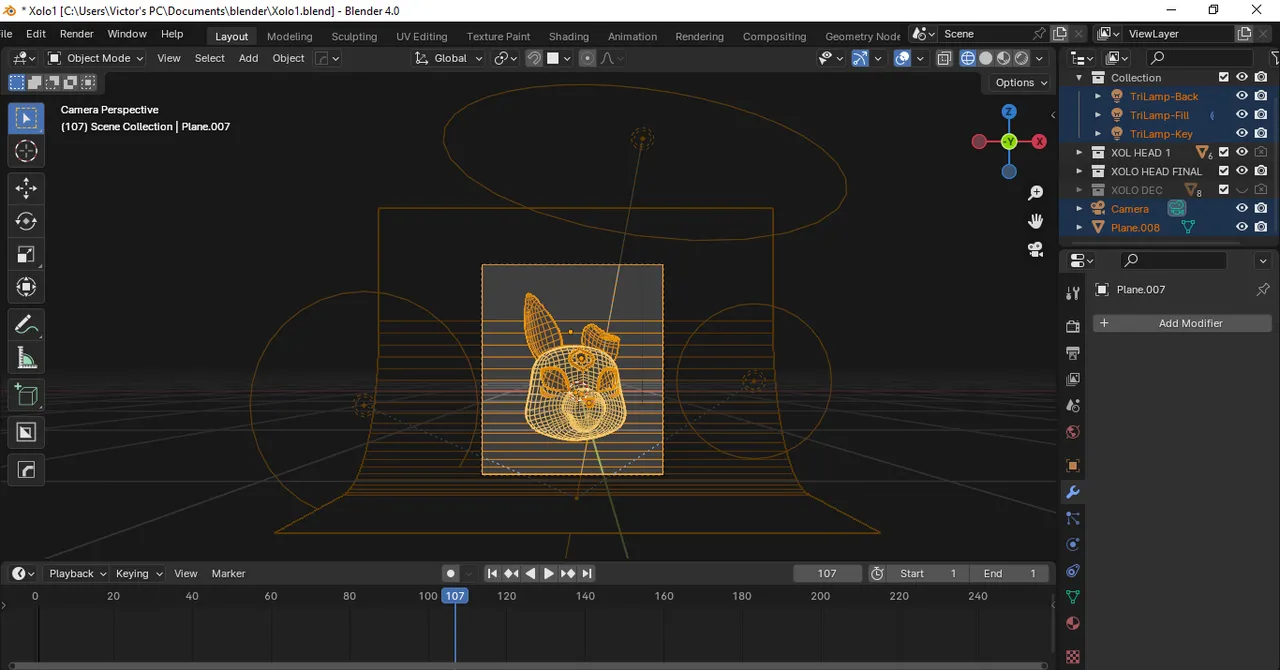
Task: Choose the Add Cube tool
Action: (26, 395)
